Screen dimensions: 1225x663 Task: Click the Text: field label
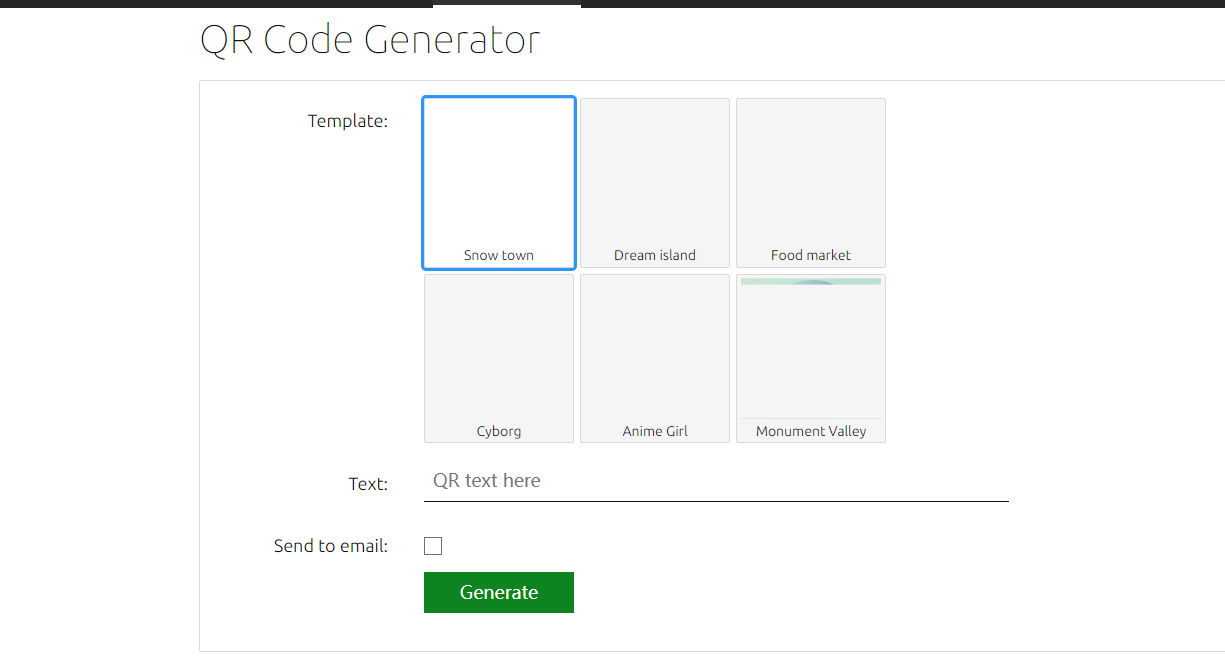click(368, 484)
